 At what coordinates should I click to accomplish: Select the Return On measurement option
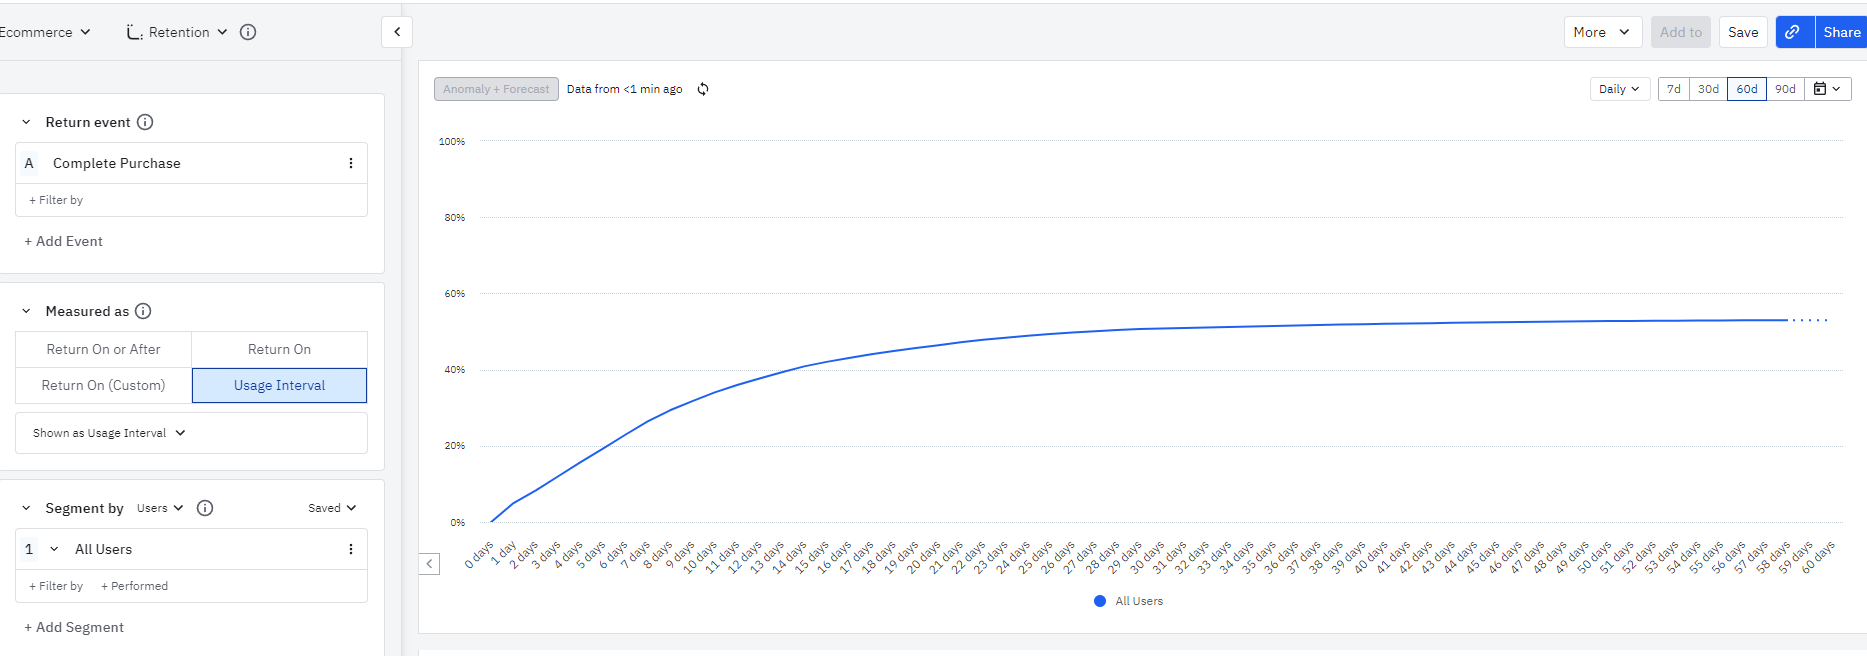279,349
